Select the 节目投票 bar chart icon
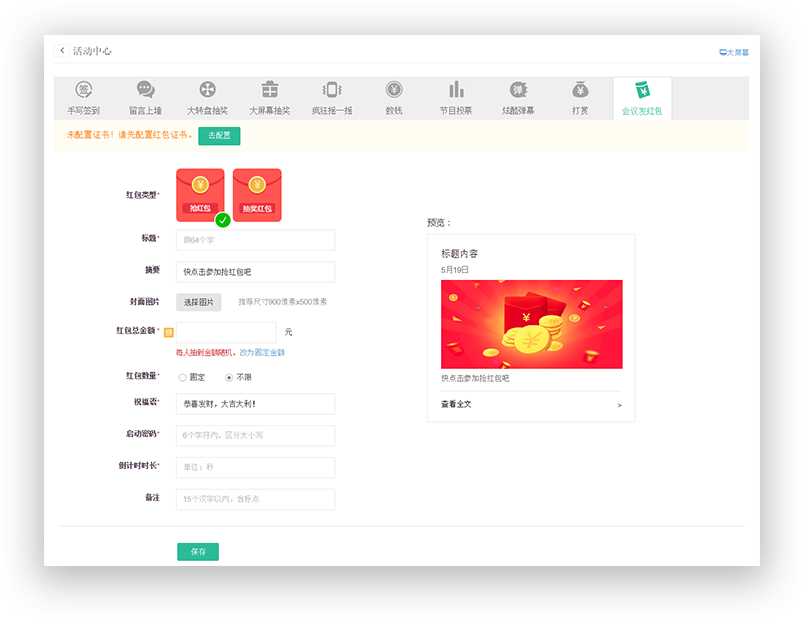This screenshot has width=804, height=619. 456,90
